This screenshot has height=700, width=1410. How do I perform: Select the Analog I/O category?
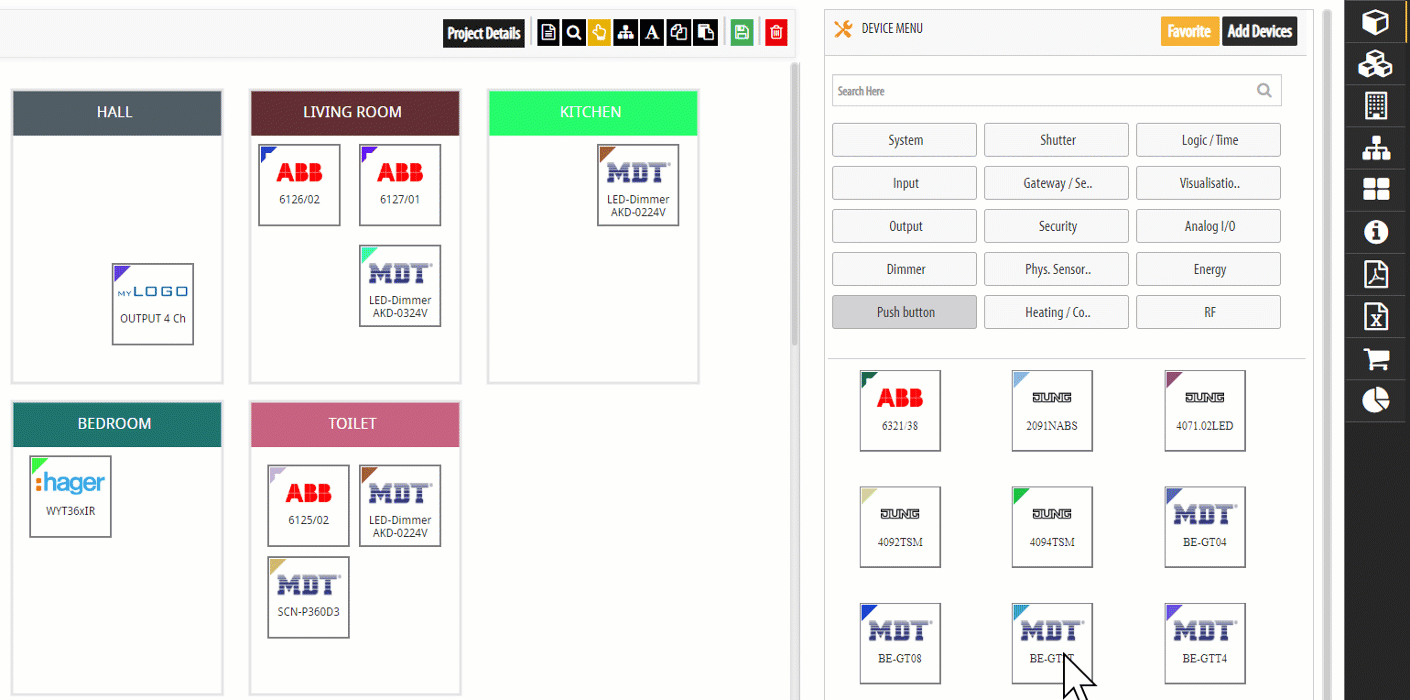coord(1209,226)
